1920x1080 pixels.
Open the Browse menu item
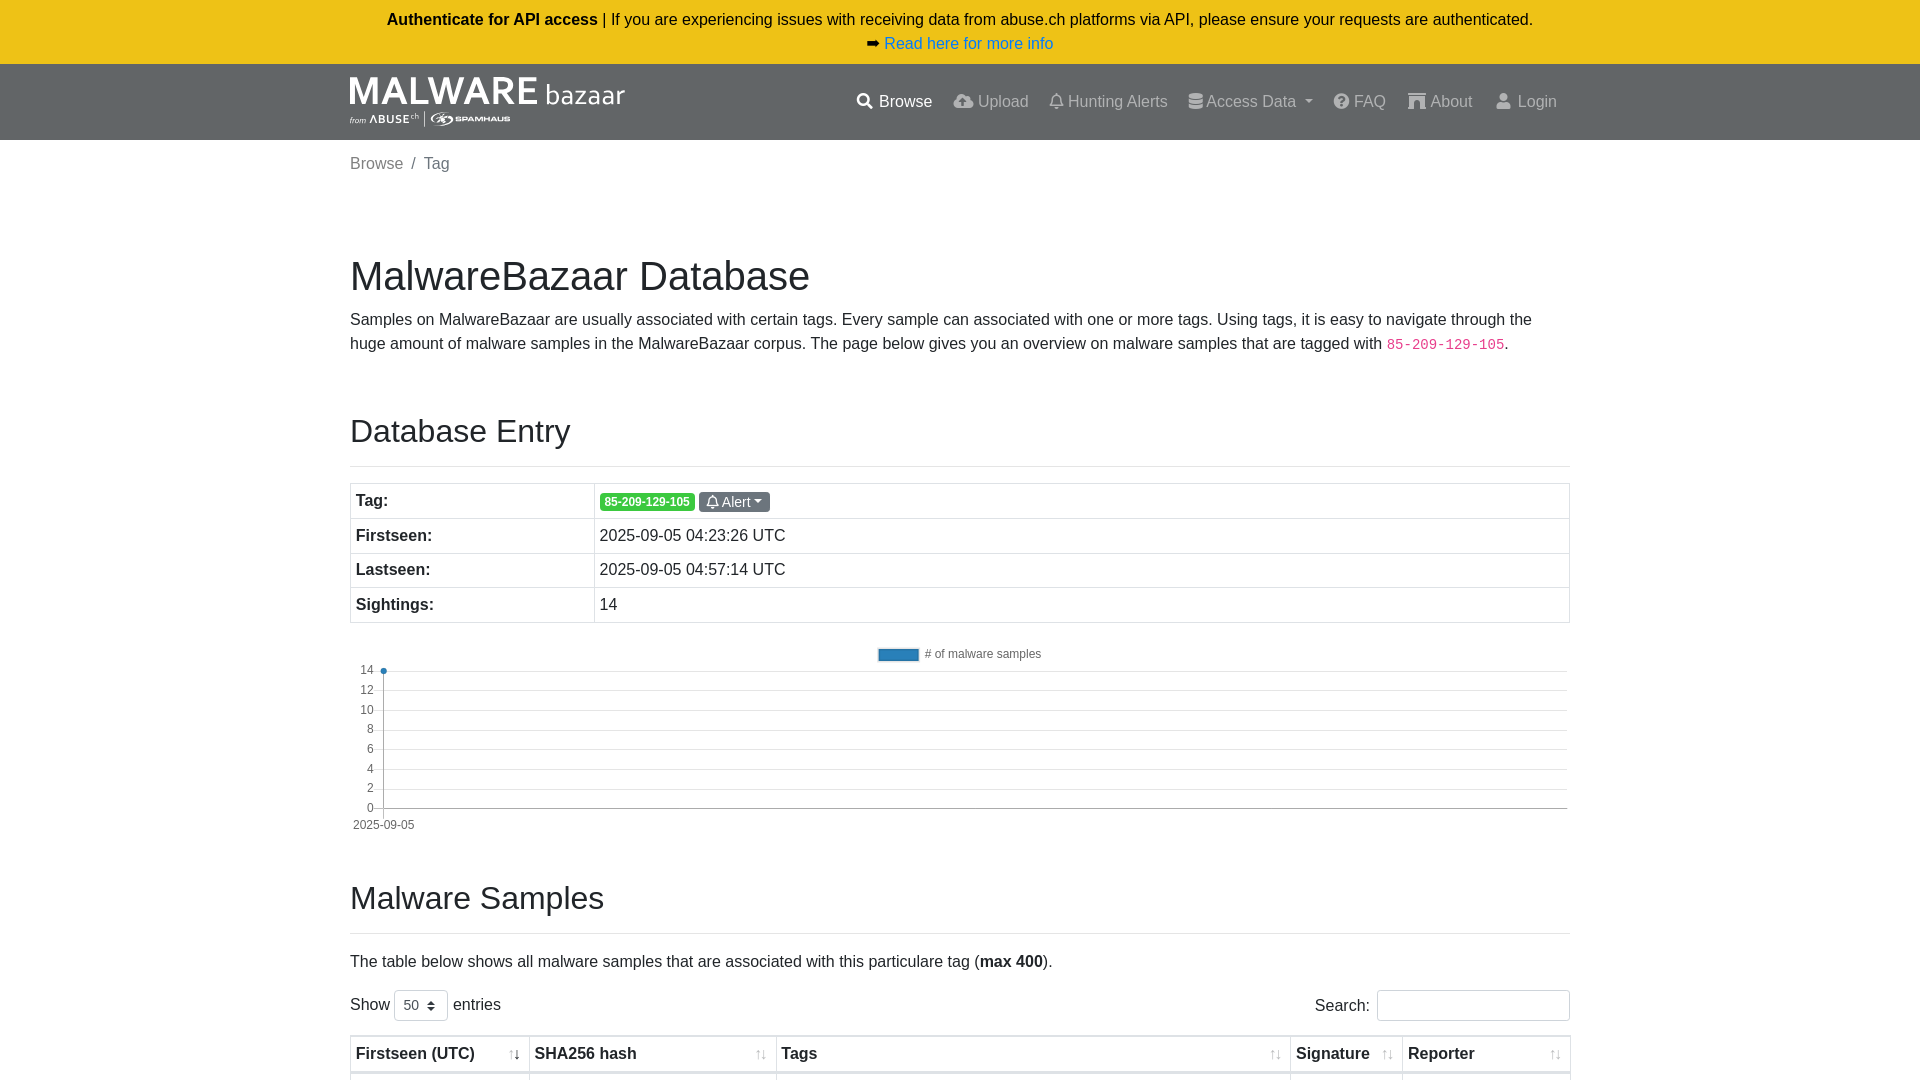(894, 102)
